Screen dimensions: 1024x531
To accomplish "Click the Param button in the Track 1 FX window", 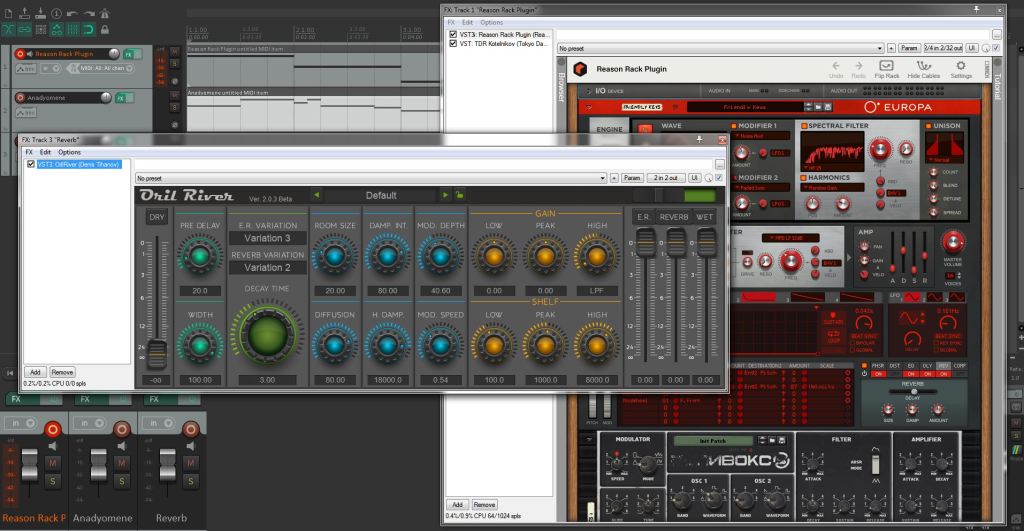I will coord(909,47).
